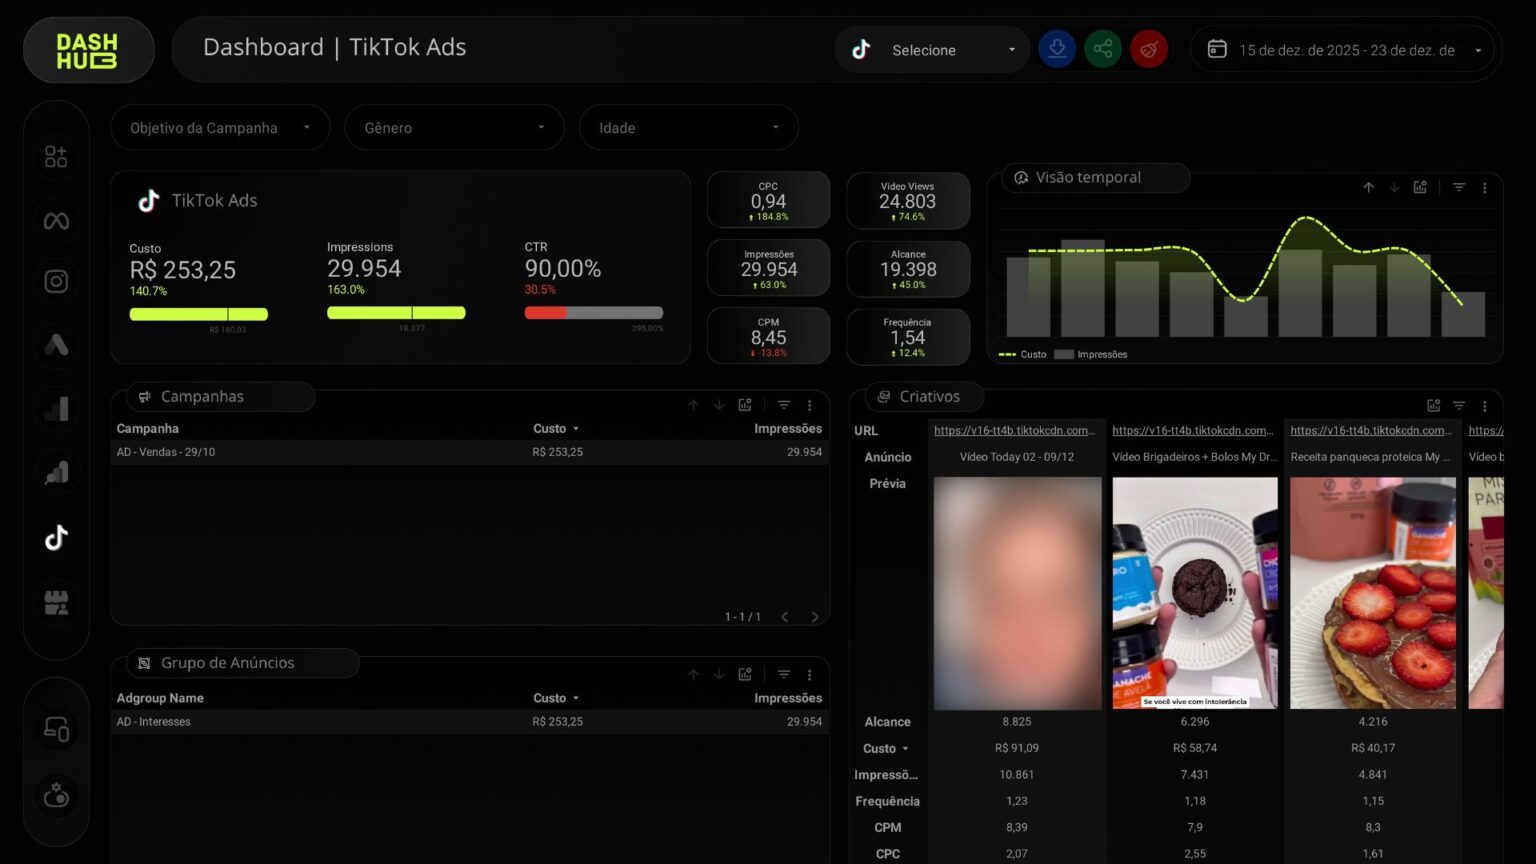Open the date range picker
The width and height of the screenshot is (1536, 864).
tap(1345, 50)
